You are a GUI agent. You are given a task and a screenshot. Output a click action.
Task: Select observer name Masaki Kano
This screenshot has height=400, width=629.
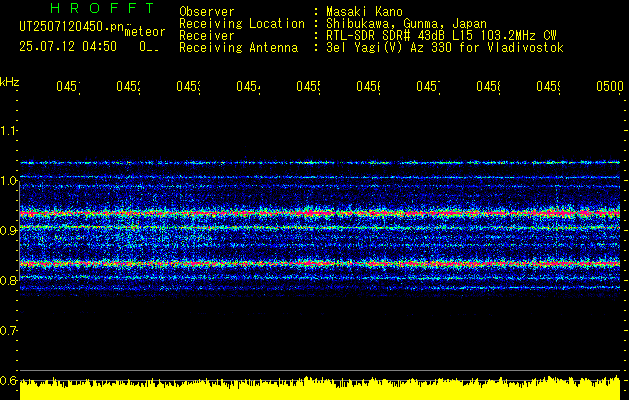364,12
